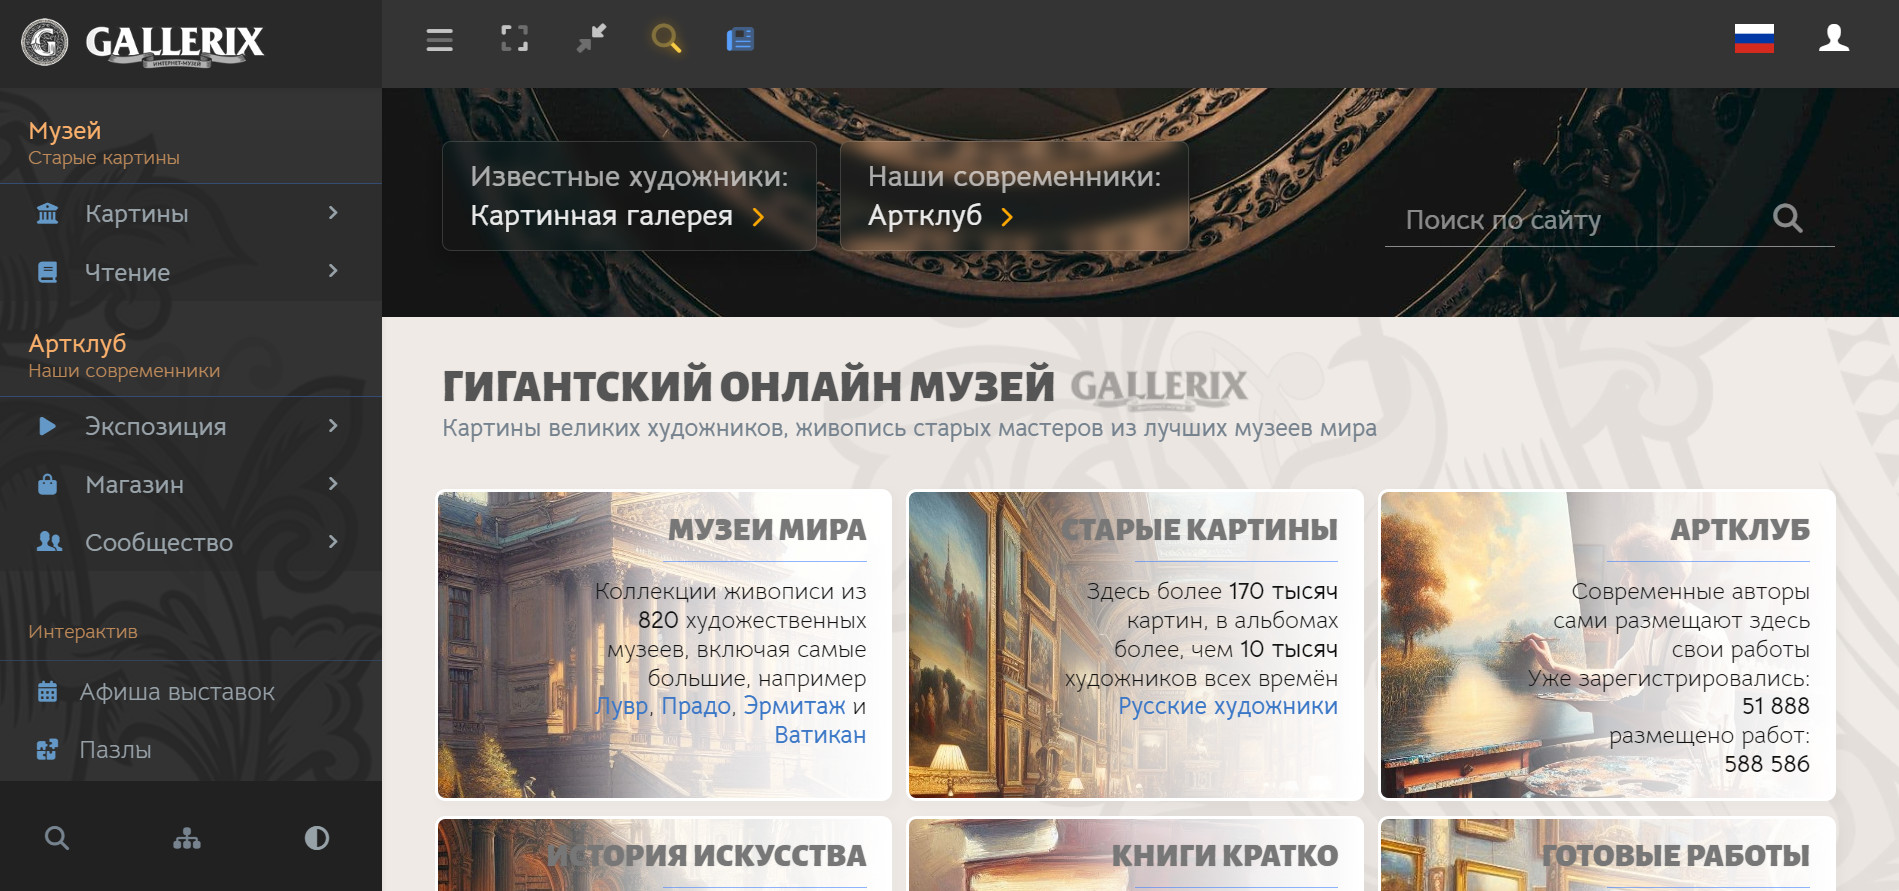Follow the Прадо link
Image resolution: width=1899 pixels, height=891 pixels.
click(696, 706)
